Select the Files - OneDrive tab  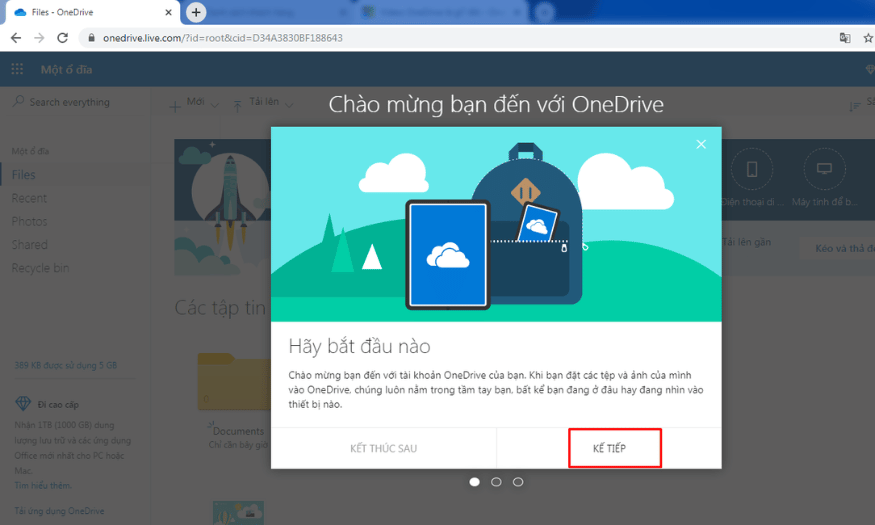pyautogui.click(x=92, y=12)
